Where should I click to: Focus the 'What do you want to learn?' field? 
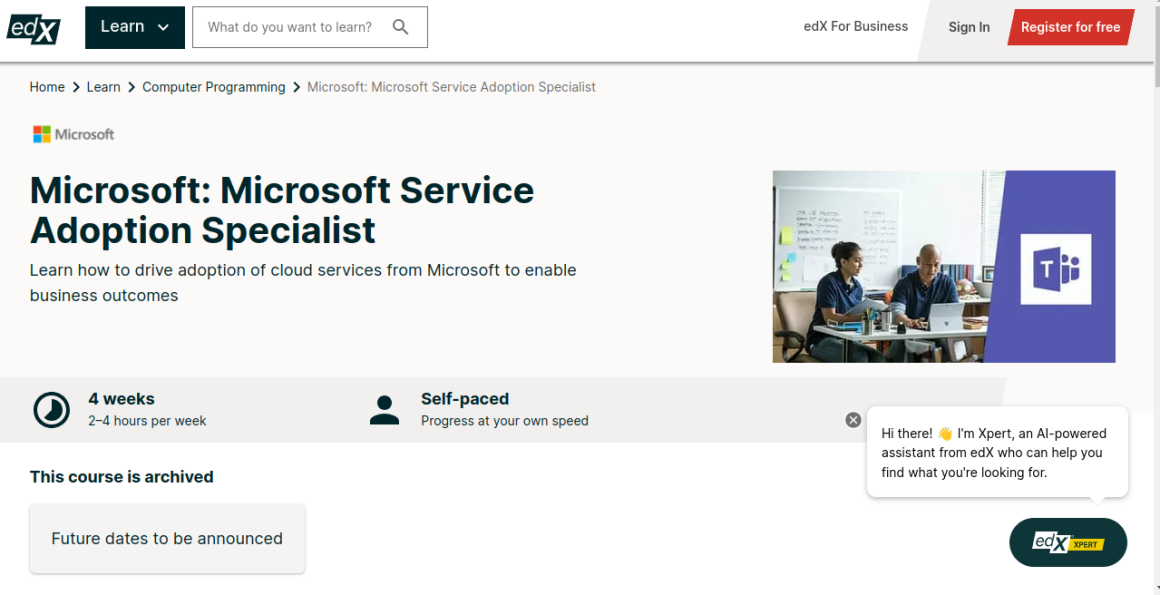click(290, 27)
